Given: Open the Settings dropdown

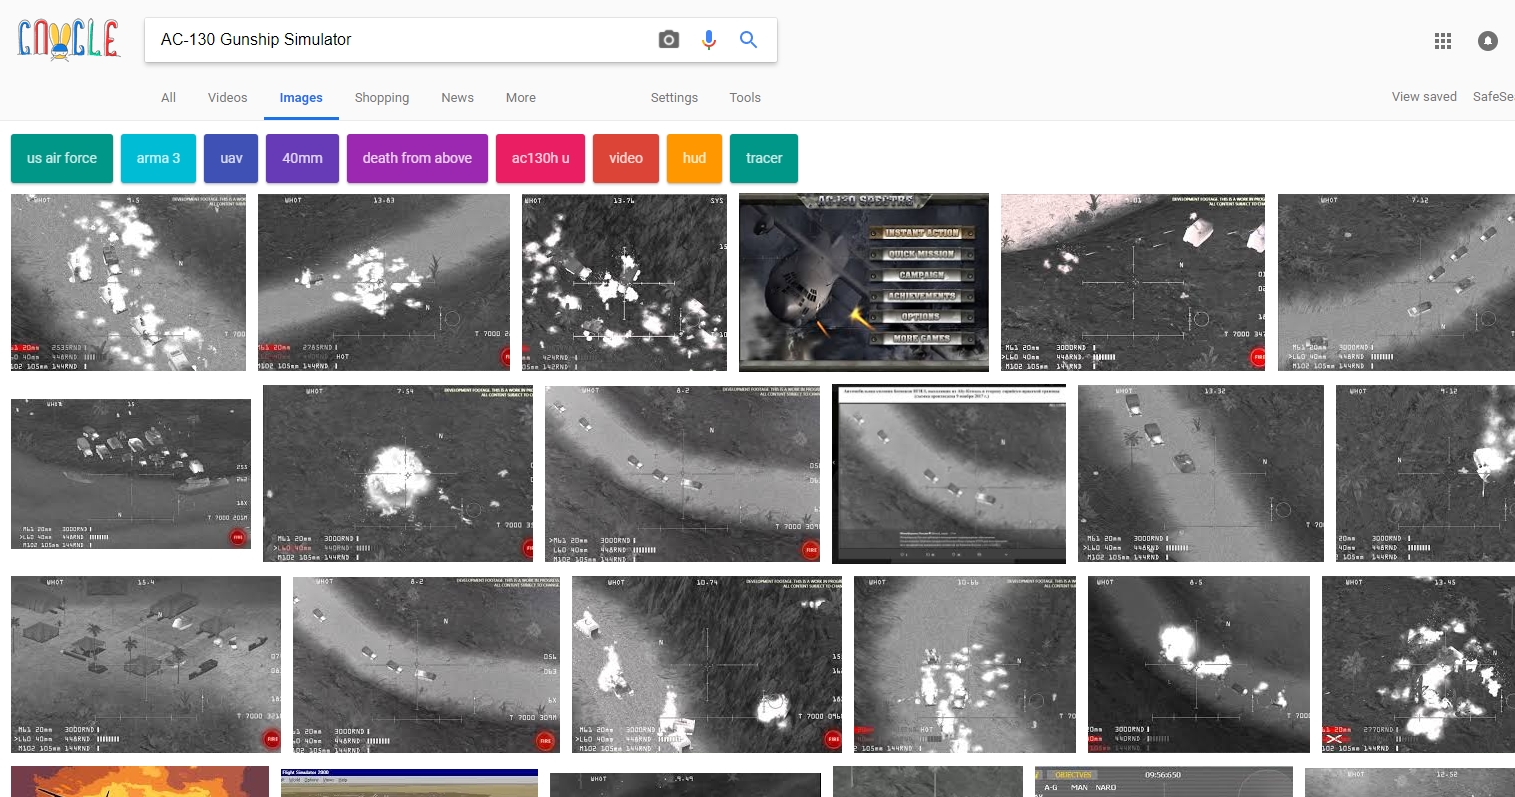Looking at the screenshot, I should 674,98.
